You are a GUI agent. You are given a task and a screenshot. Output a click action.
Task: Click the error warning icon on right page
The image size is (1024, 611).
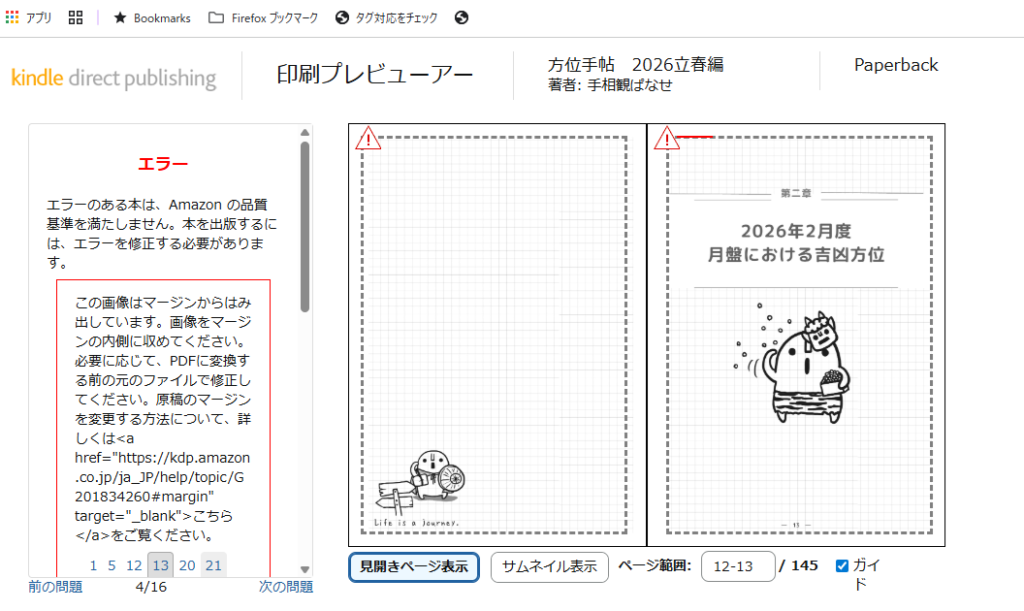[x=667, y=138]
